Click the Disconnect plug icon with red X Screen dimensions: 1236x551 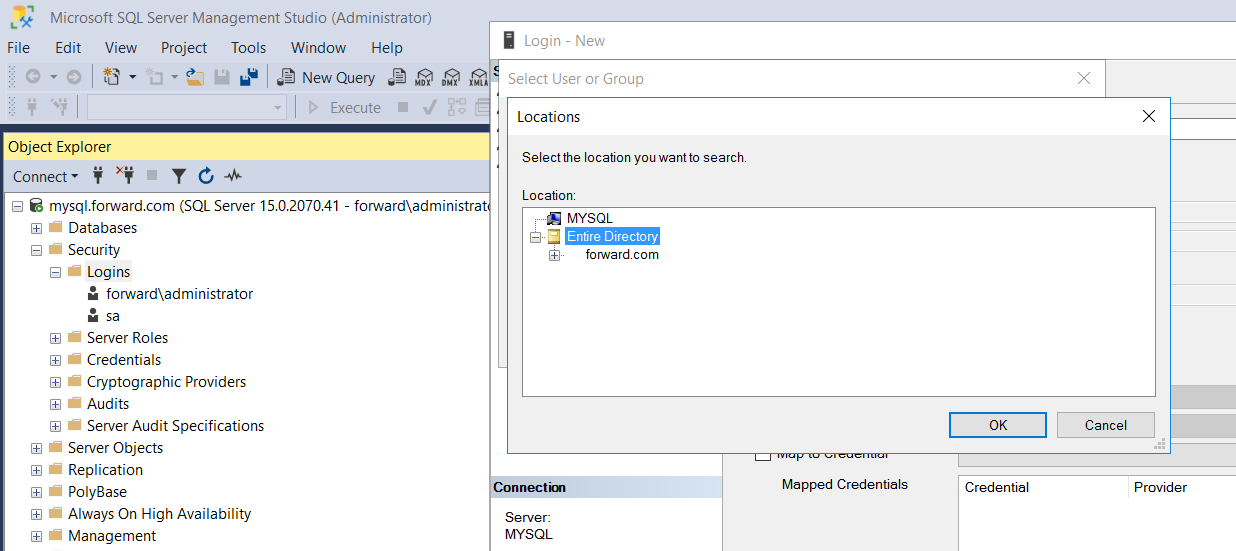click(x=125, y=176)
